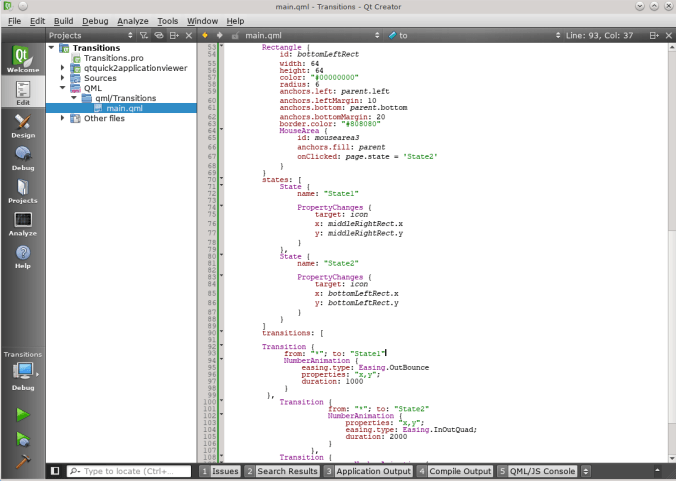Open the Analyze menu
The width and height of the screenshot is (676, 481).
click(x=132, y=20)
